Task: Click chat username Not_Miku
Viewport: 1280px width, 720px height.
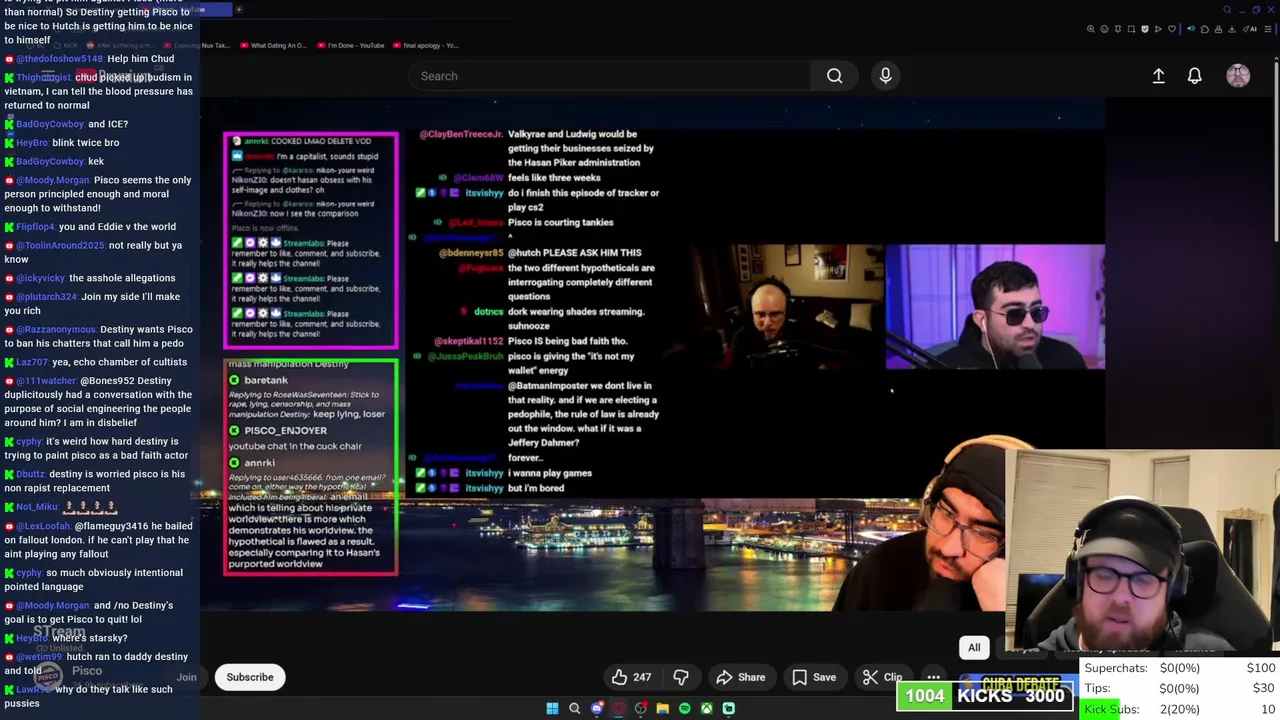Action: (x=36, y=507)
